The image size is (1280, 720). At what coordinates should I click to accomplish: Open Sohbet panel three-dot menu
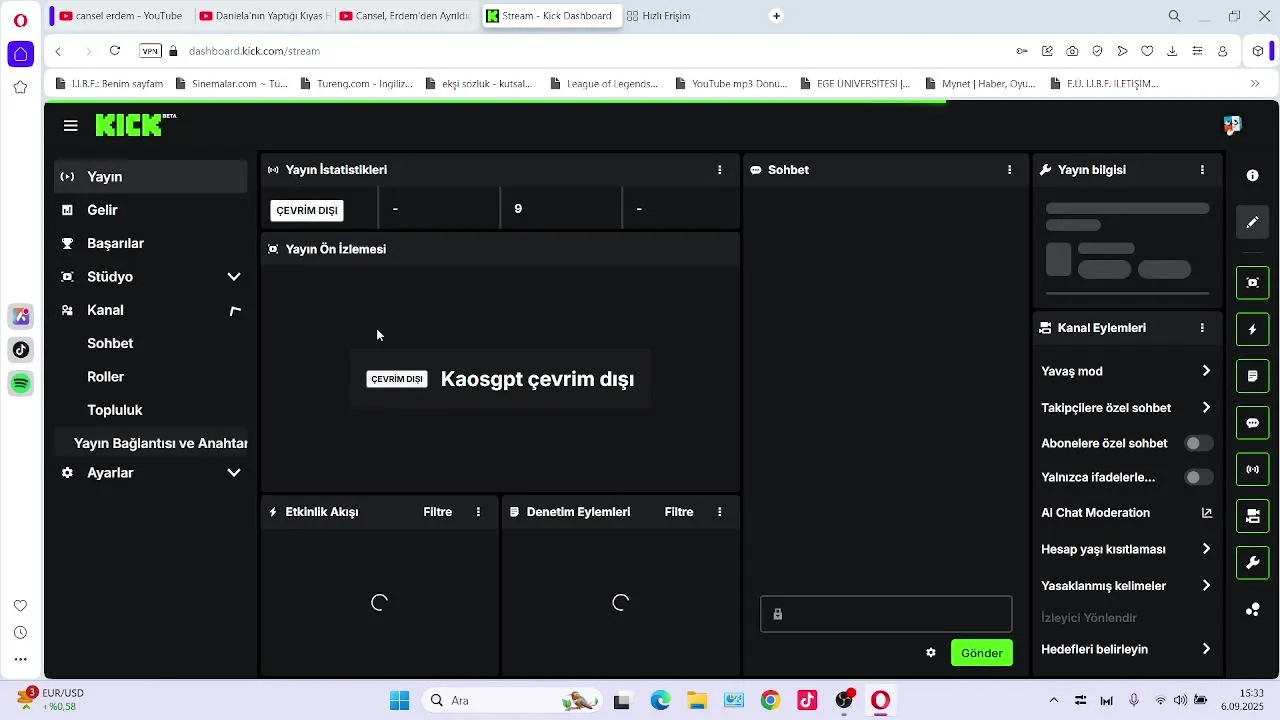click(1009, 170)
